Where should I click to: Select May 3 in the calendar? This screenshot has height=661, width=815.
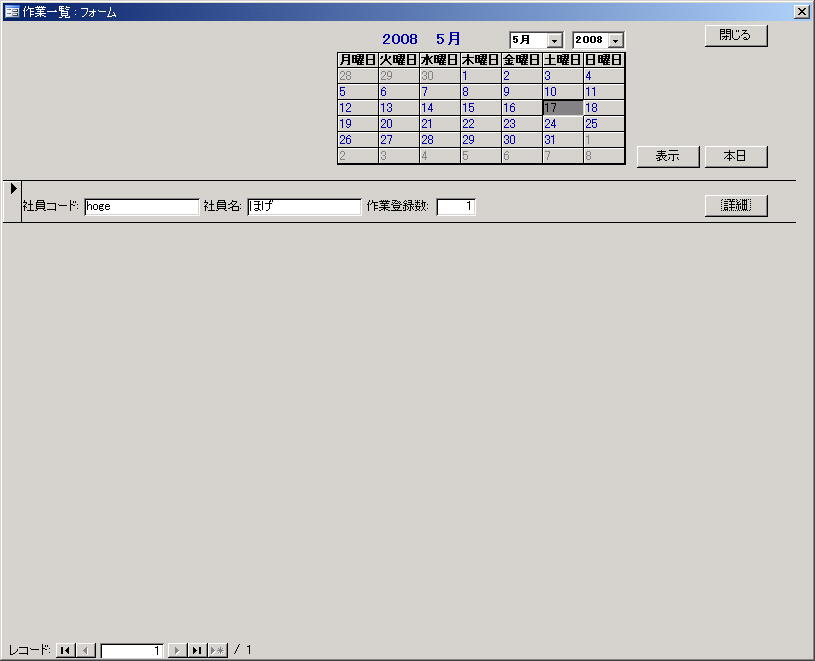coord(563,76)
